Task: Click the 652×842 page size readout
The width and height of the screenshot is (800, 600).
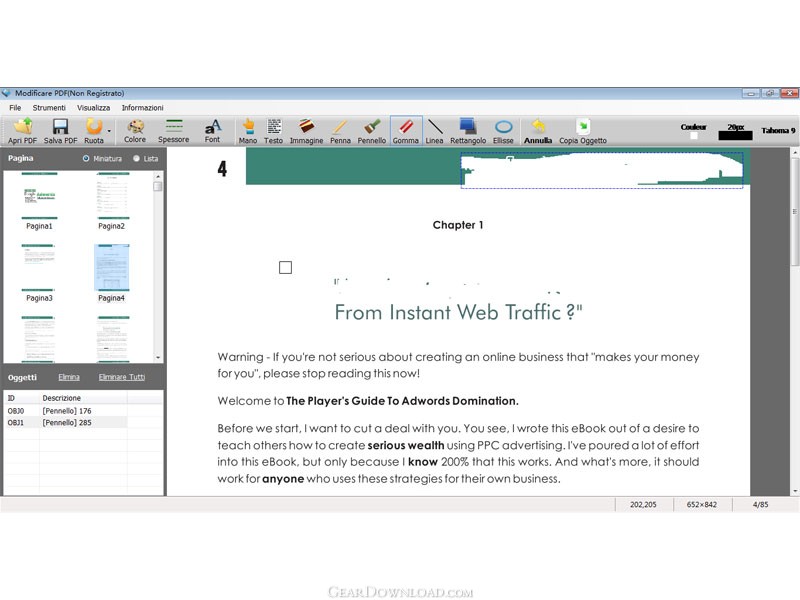Action: click(x=702, y=505)
